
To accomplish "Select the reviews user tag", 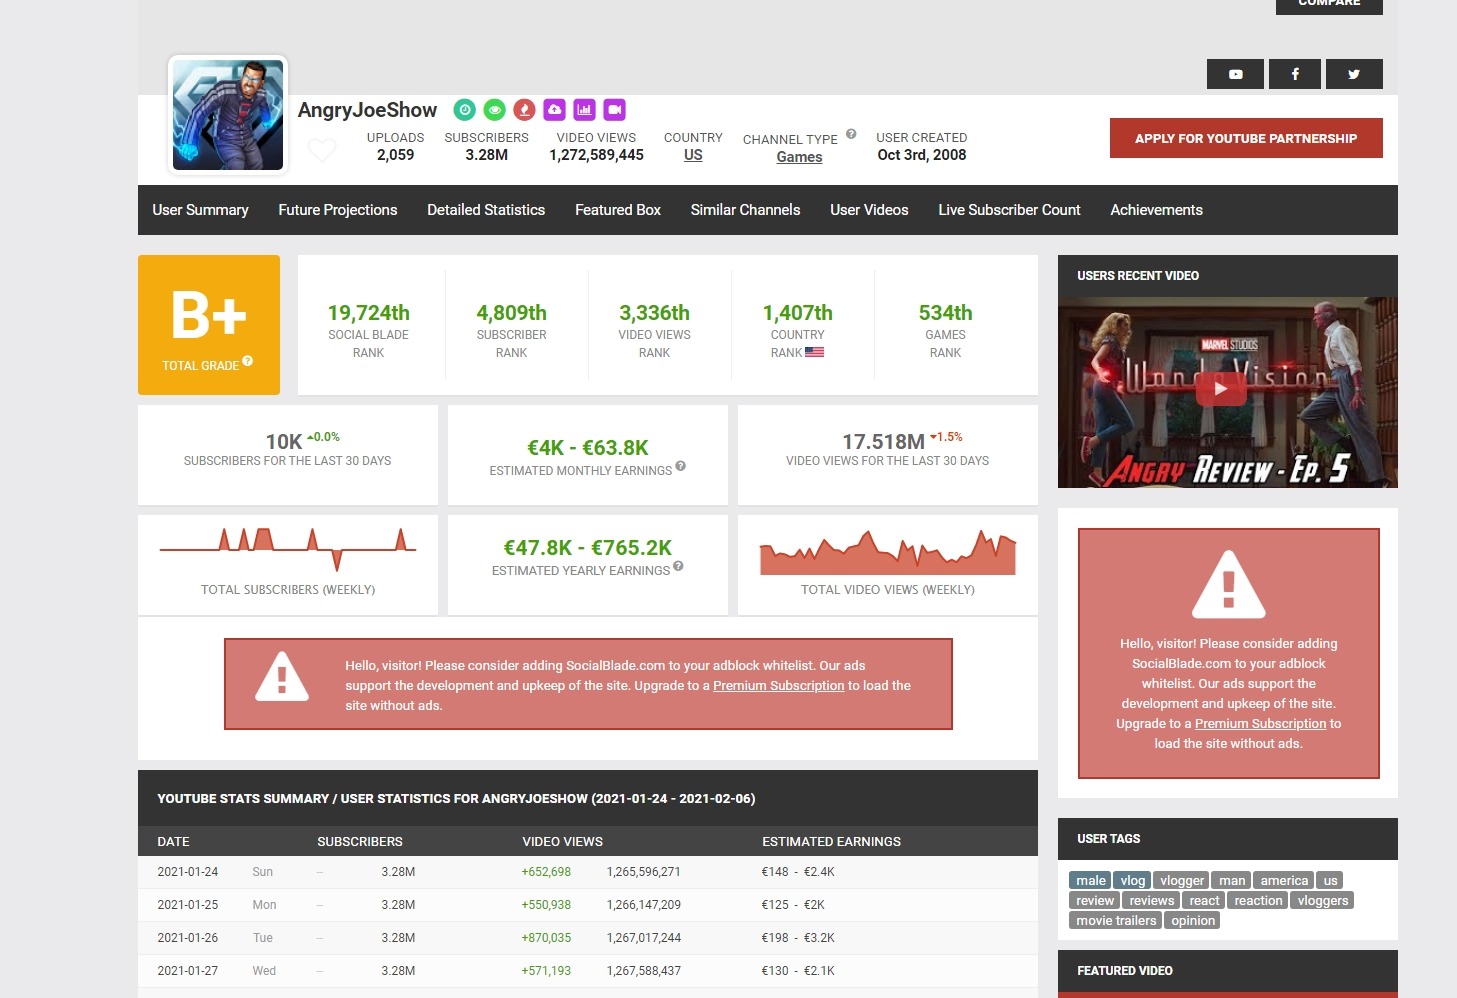I will [1152, 901].
